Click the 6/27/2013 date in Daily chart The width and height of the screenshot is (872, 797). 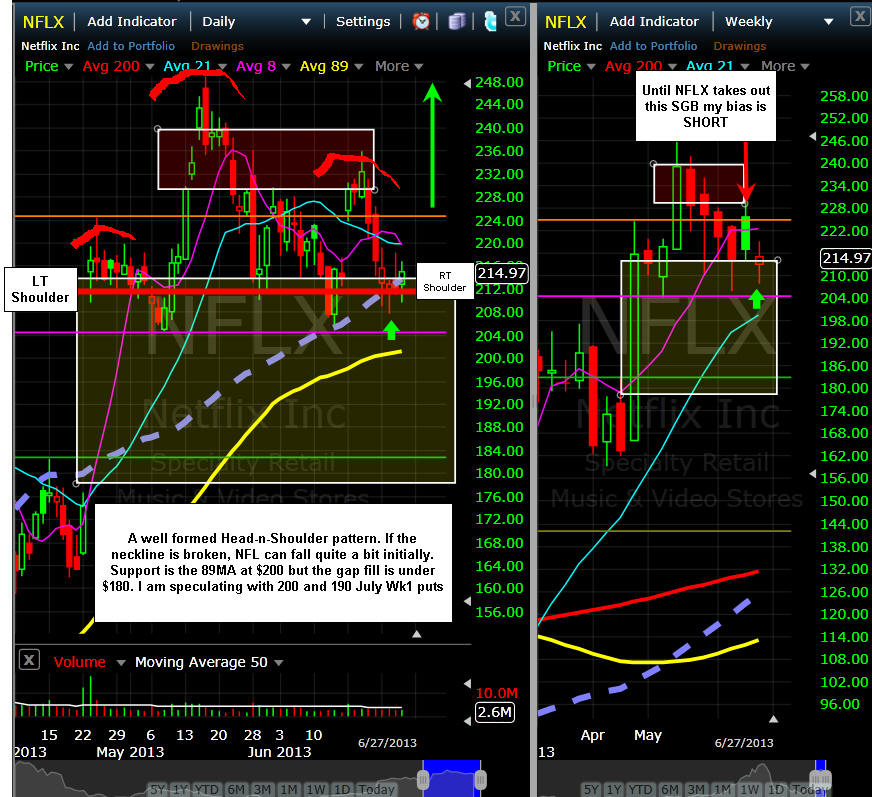click(387, 742)
